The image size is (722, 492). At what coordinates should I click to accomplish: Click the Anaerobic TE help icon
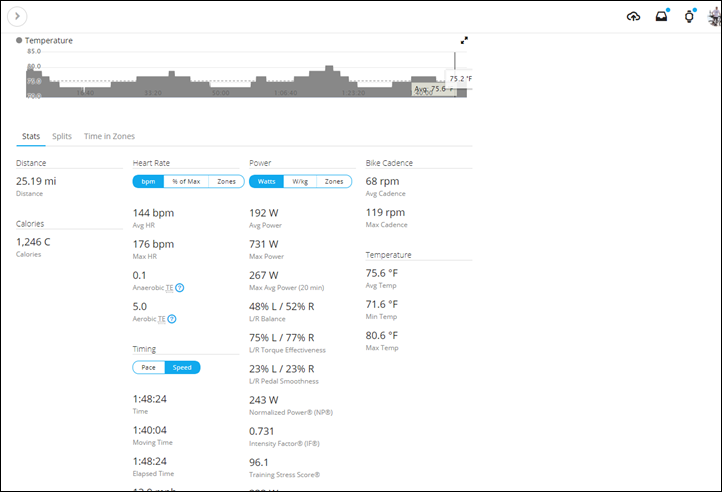180,287
